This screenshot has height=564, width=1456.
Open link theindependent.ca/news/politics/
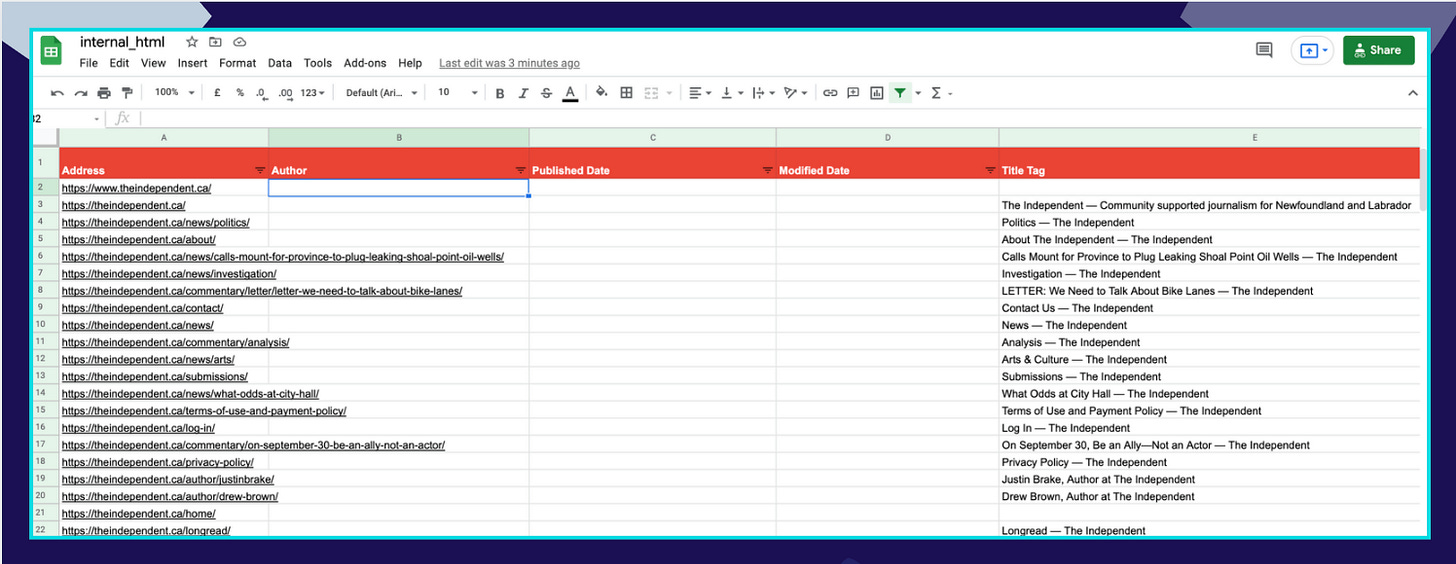click(155, 222)
